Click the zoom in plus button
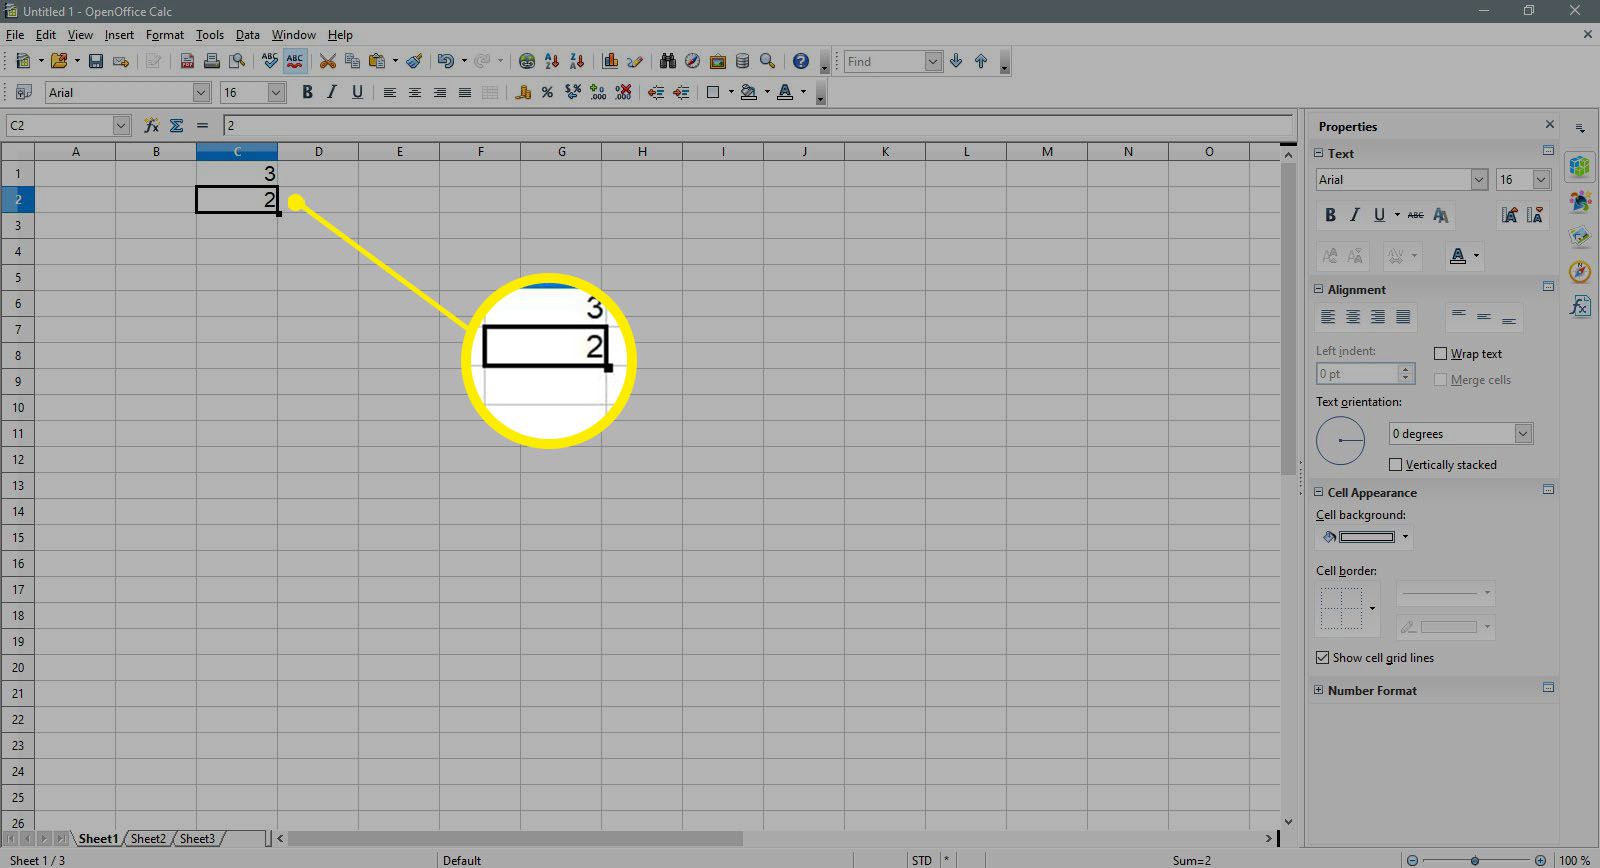Viewport: 1600px width, 868px height. [x=1540, y=860]
